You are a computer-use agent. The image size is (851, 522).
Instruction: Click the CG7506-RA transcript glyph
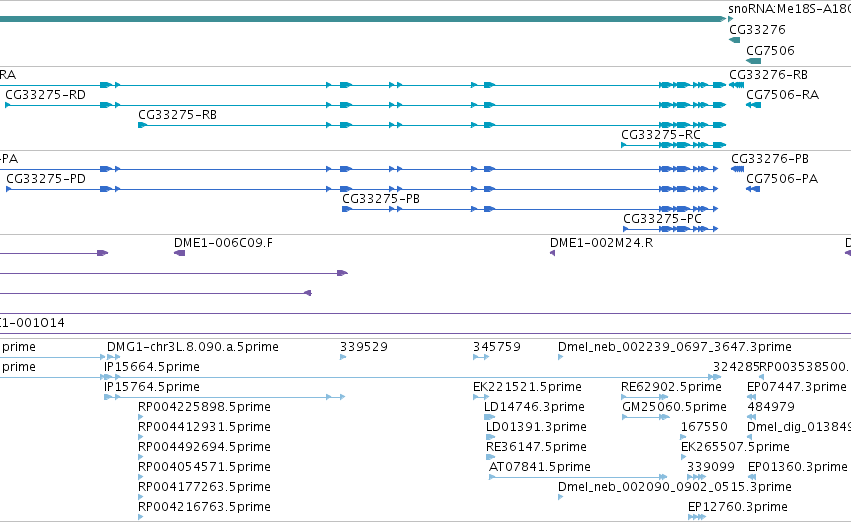pos(753,105)
